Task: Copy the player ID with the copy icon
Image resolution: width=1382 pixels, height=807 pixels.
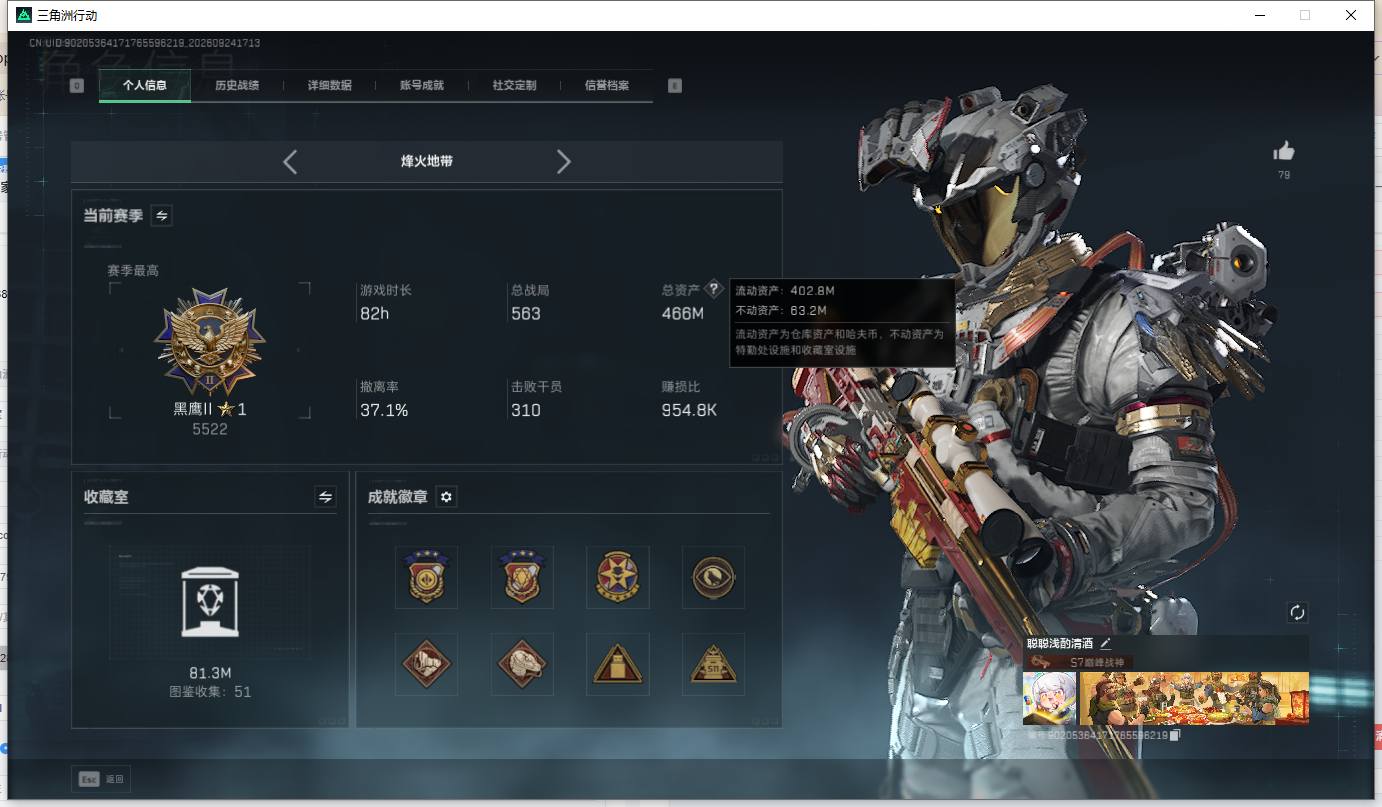Action: point(1176,735)
